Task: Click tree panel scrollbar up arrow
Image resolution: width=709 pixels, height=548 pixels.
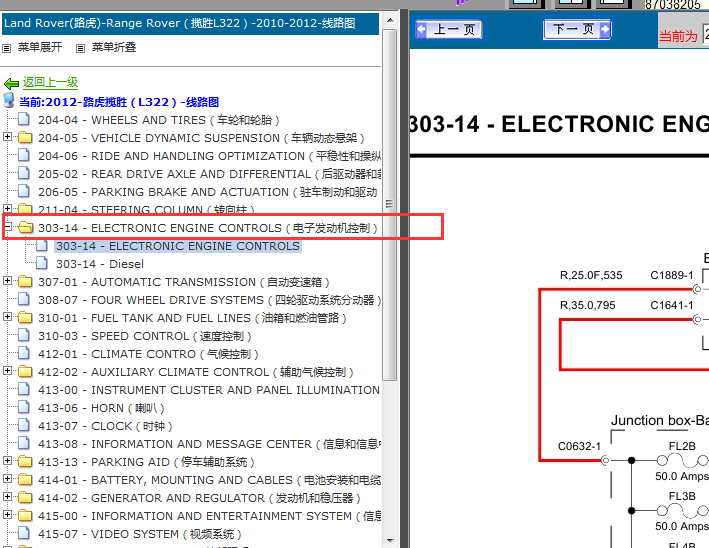Action: (390, 20)
